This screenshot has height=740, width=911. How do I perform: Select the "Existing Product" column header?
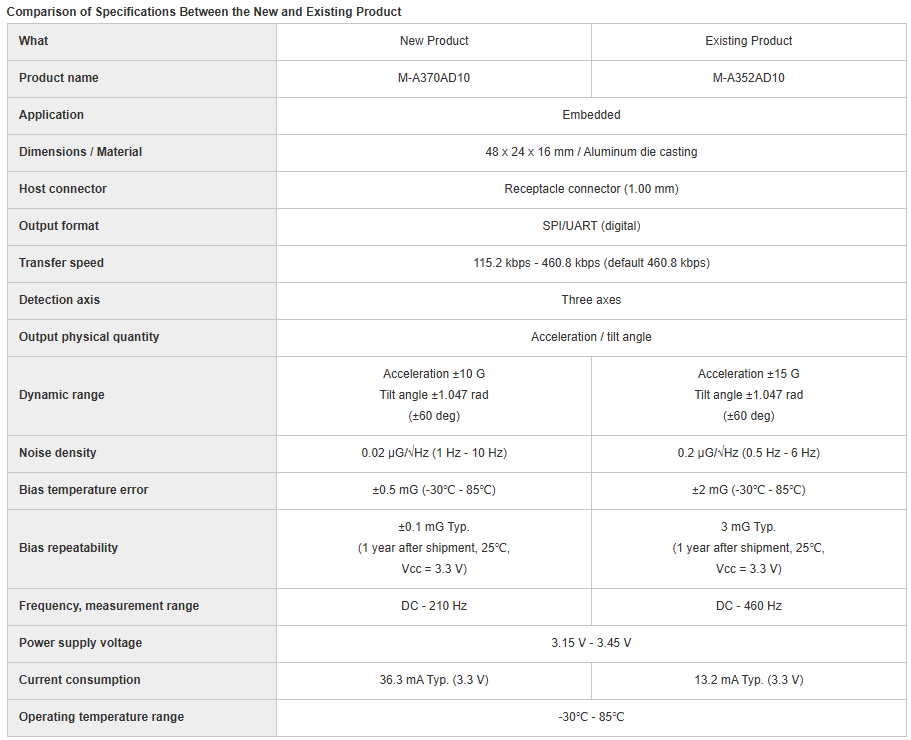click(748, 41)
